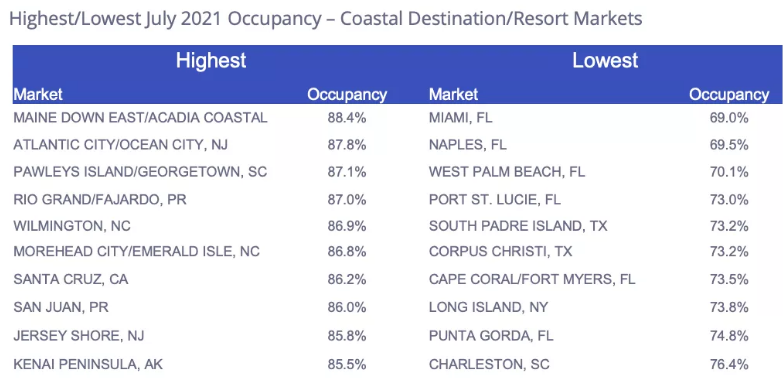The image size is (783, 384).
Task: Click the 69.5% occupancy for Naples
Action: click(x=729, y=145)
